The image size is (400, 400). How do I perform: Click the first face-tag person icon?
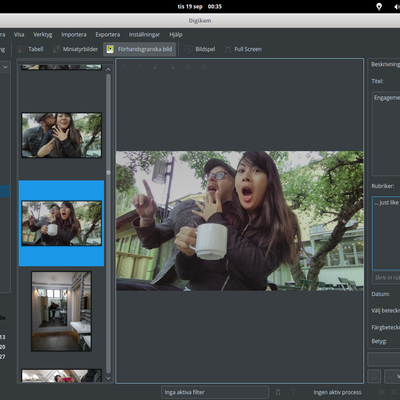pyautogui.click(x=188, y=67)
